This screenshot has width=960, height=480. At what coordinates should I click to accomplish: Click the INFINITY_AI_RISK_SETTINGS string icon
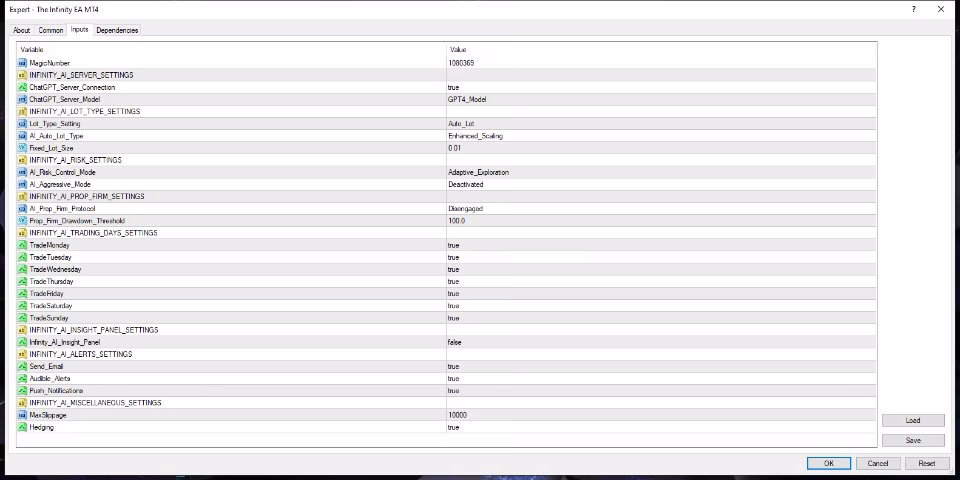pyautogui.click(x=23, y=160)
